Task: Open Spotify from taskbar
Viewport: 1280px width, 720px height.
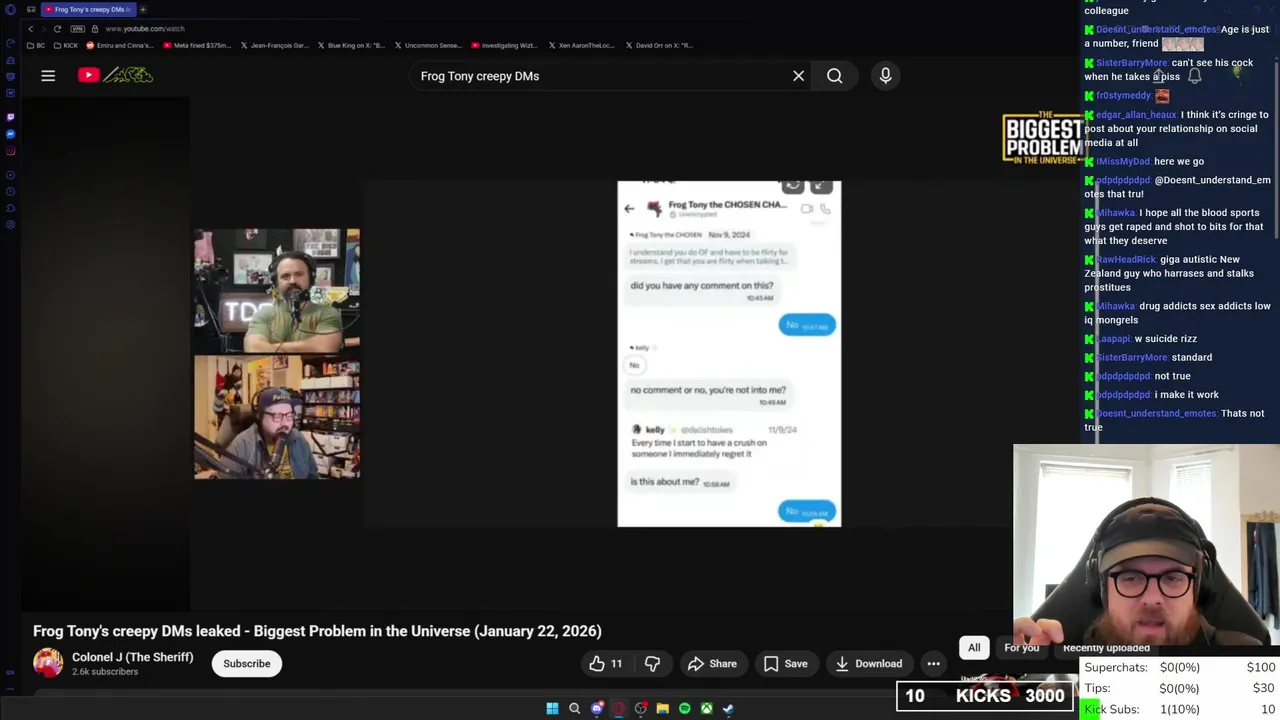Action: pos(684,708)
